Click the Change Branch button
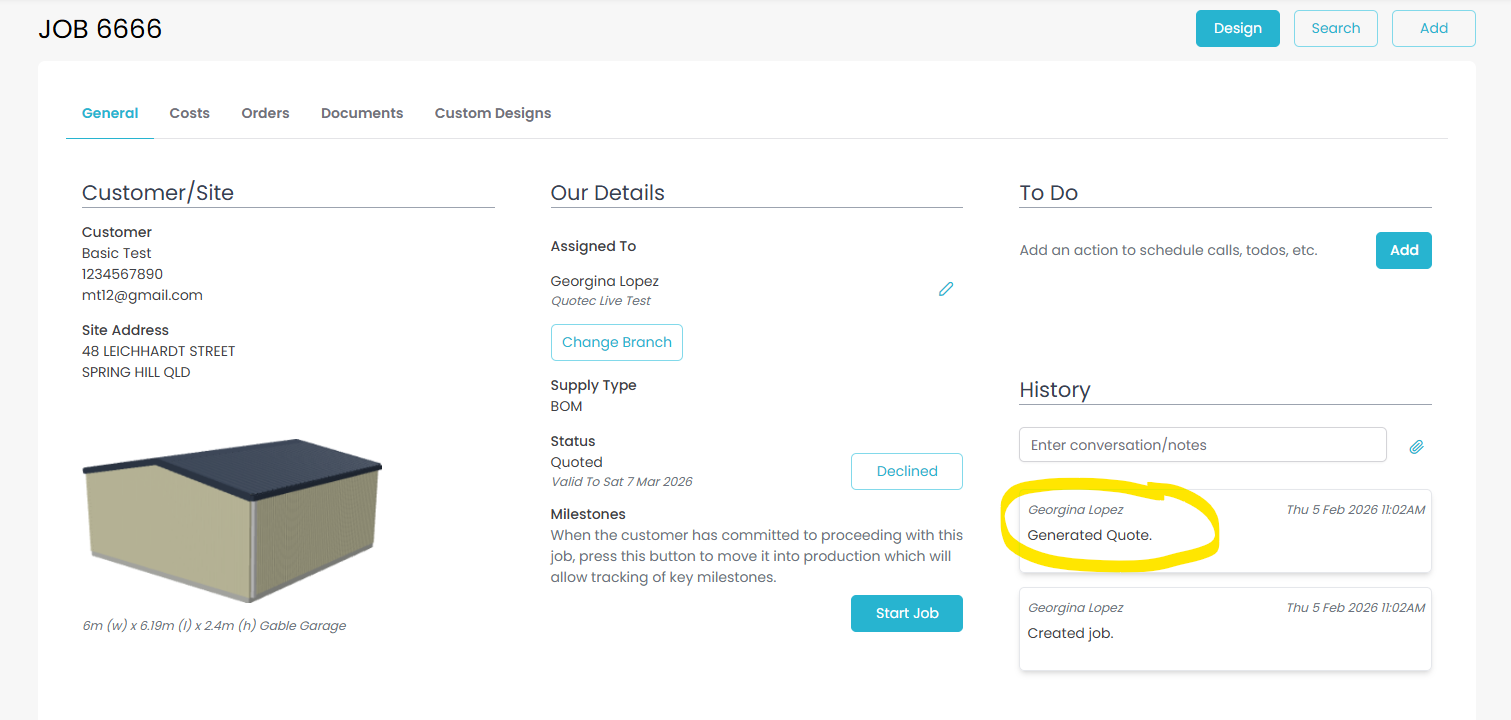The height and width of the screenshot is (720, 1511). click(617, 342)
